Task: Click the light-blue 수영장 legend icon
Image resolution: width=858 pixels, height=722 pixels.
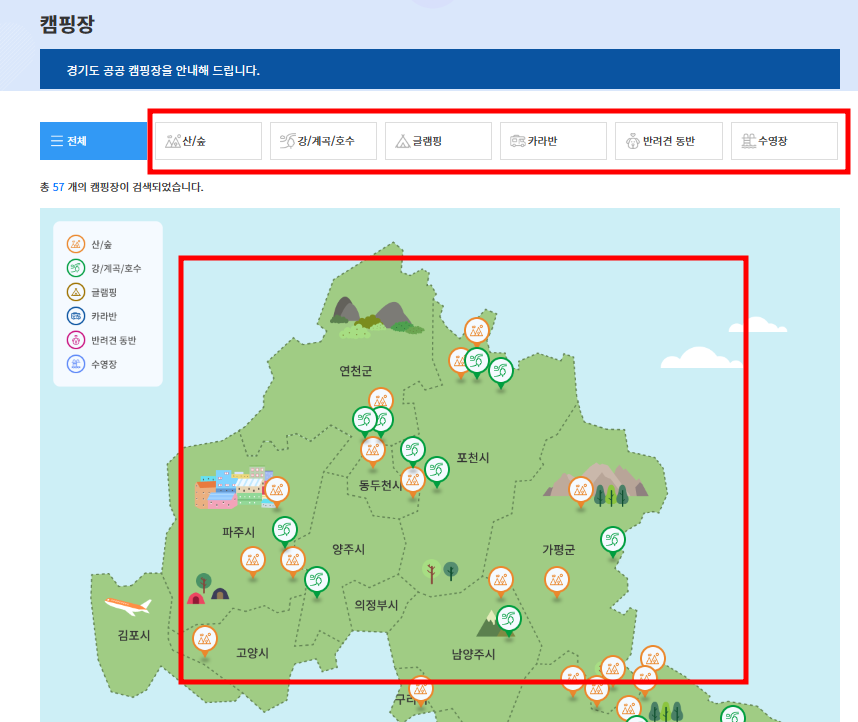Action: 76,363
